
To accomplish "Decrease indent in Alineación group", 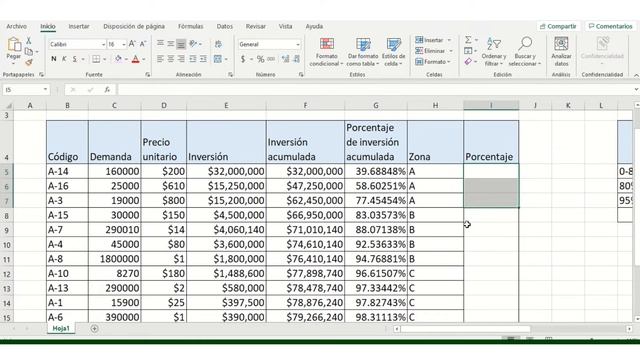I will pyautogui.click(x=192, y=59).
